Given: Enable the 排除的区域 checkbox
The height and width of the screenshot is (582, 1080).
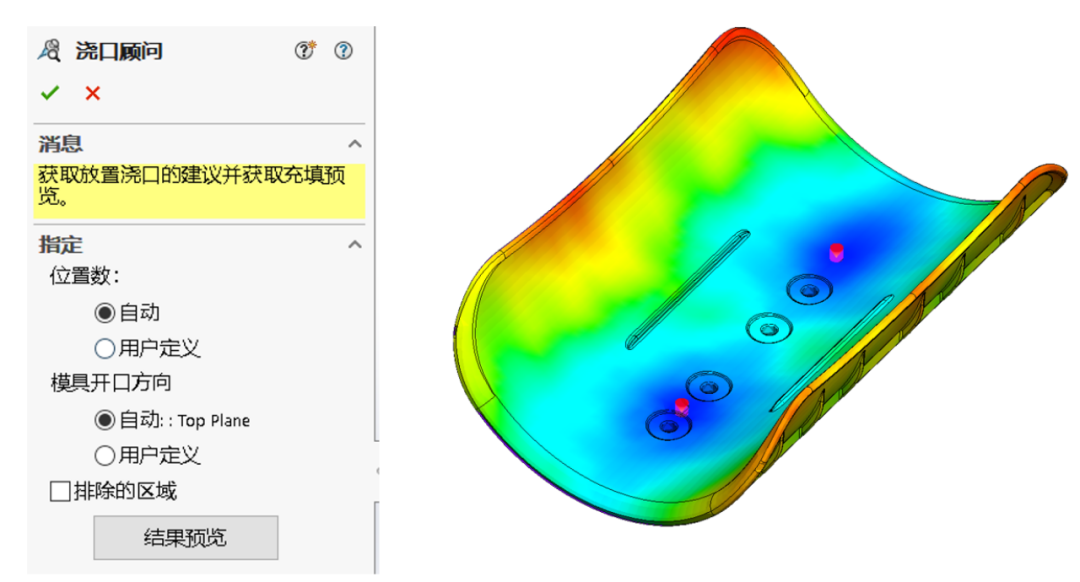Looking at the screenshot, I should coord(61,492).
